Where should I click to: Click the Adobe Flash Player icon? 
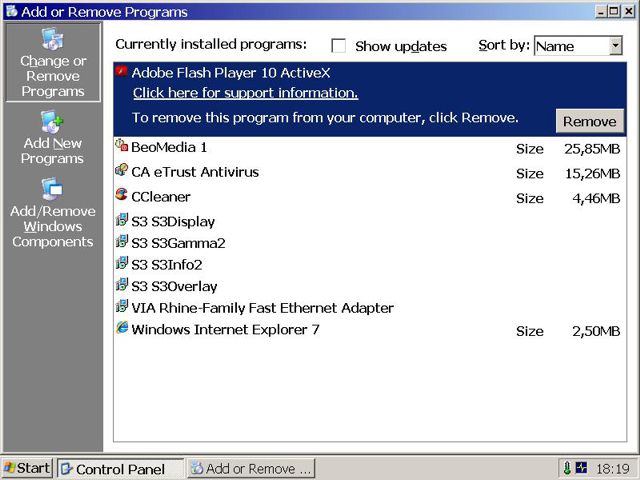point(121,71)
